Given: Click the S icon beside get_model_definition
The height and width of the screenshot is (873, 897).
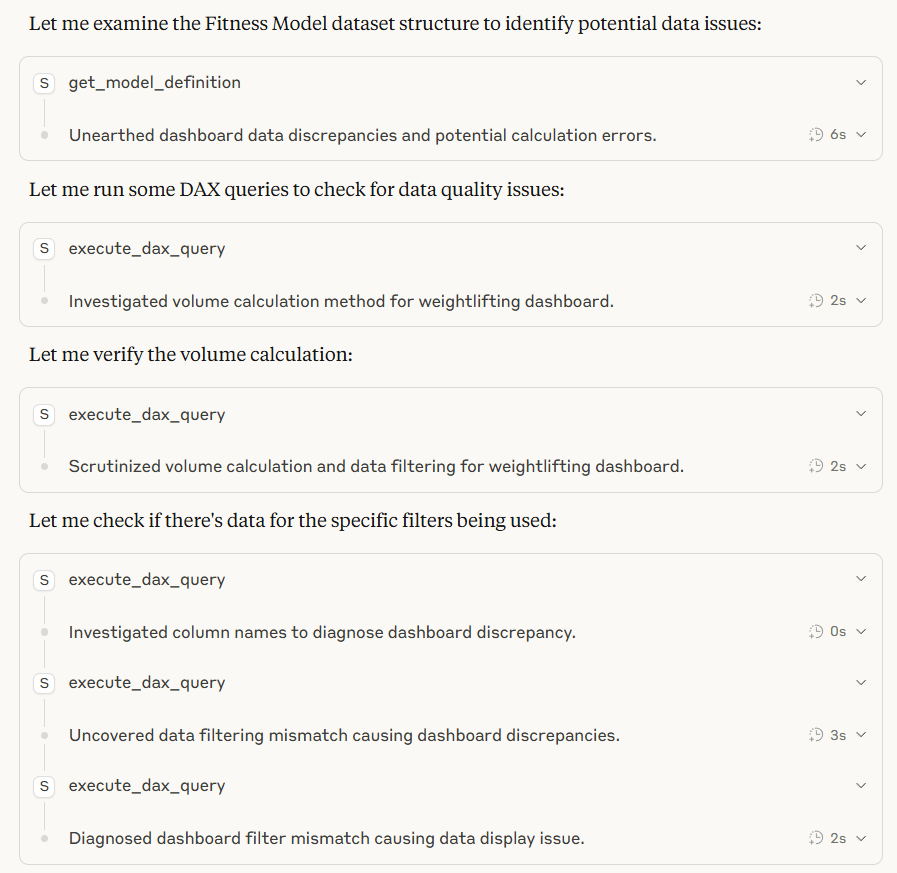Looking at the screenshot, I should click(x=44, y=83).
